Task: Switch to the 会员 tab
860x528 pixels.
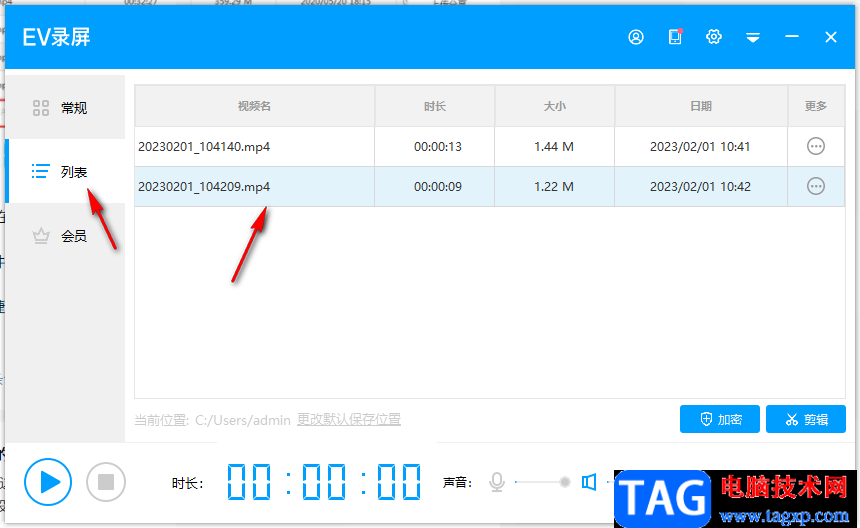Action: click(65, 236)
